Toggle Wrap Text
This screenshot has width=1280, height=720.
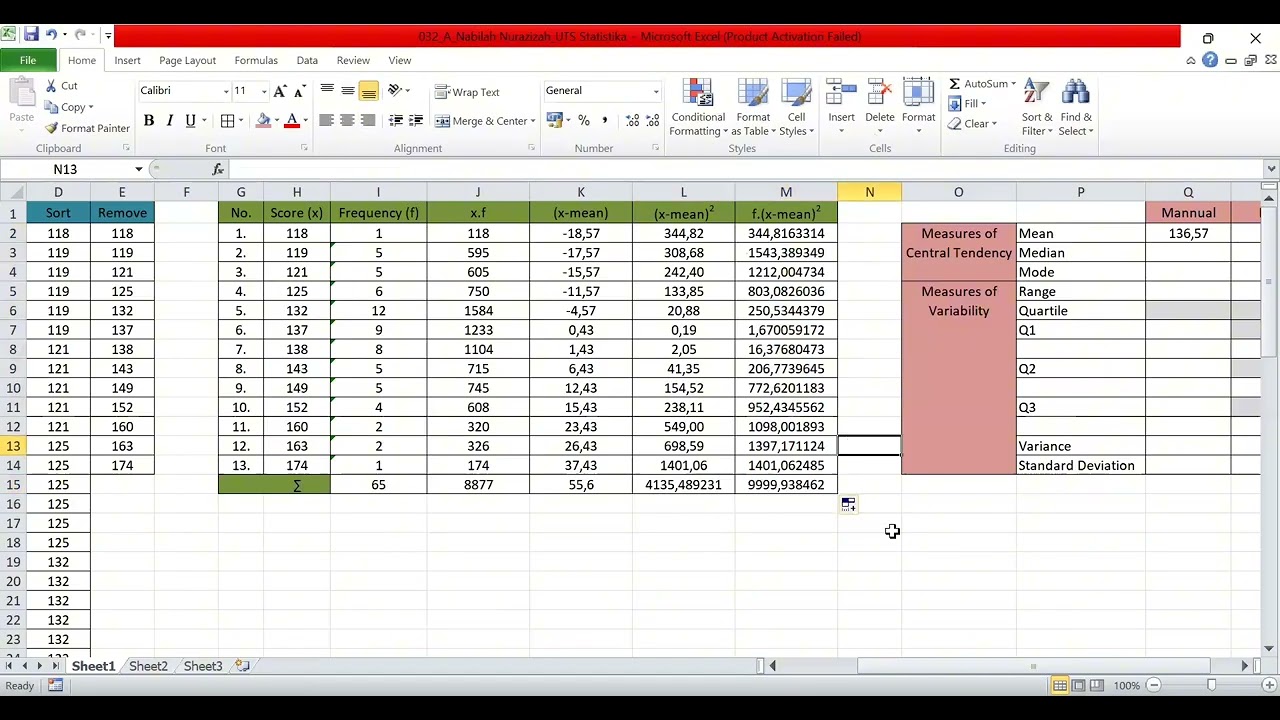coord(467,92)
